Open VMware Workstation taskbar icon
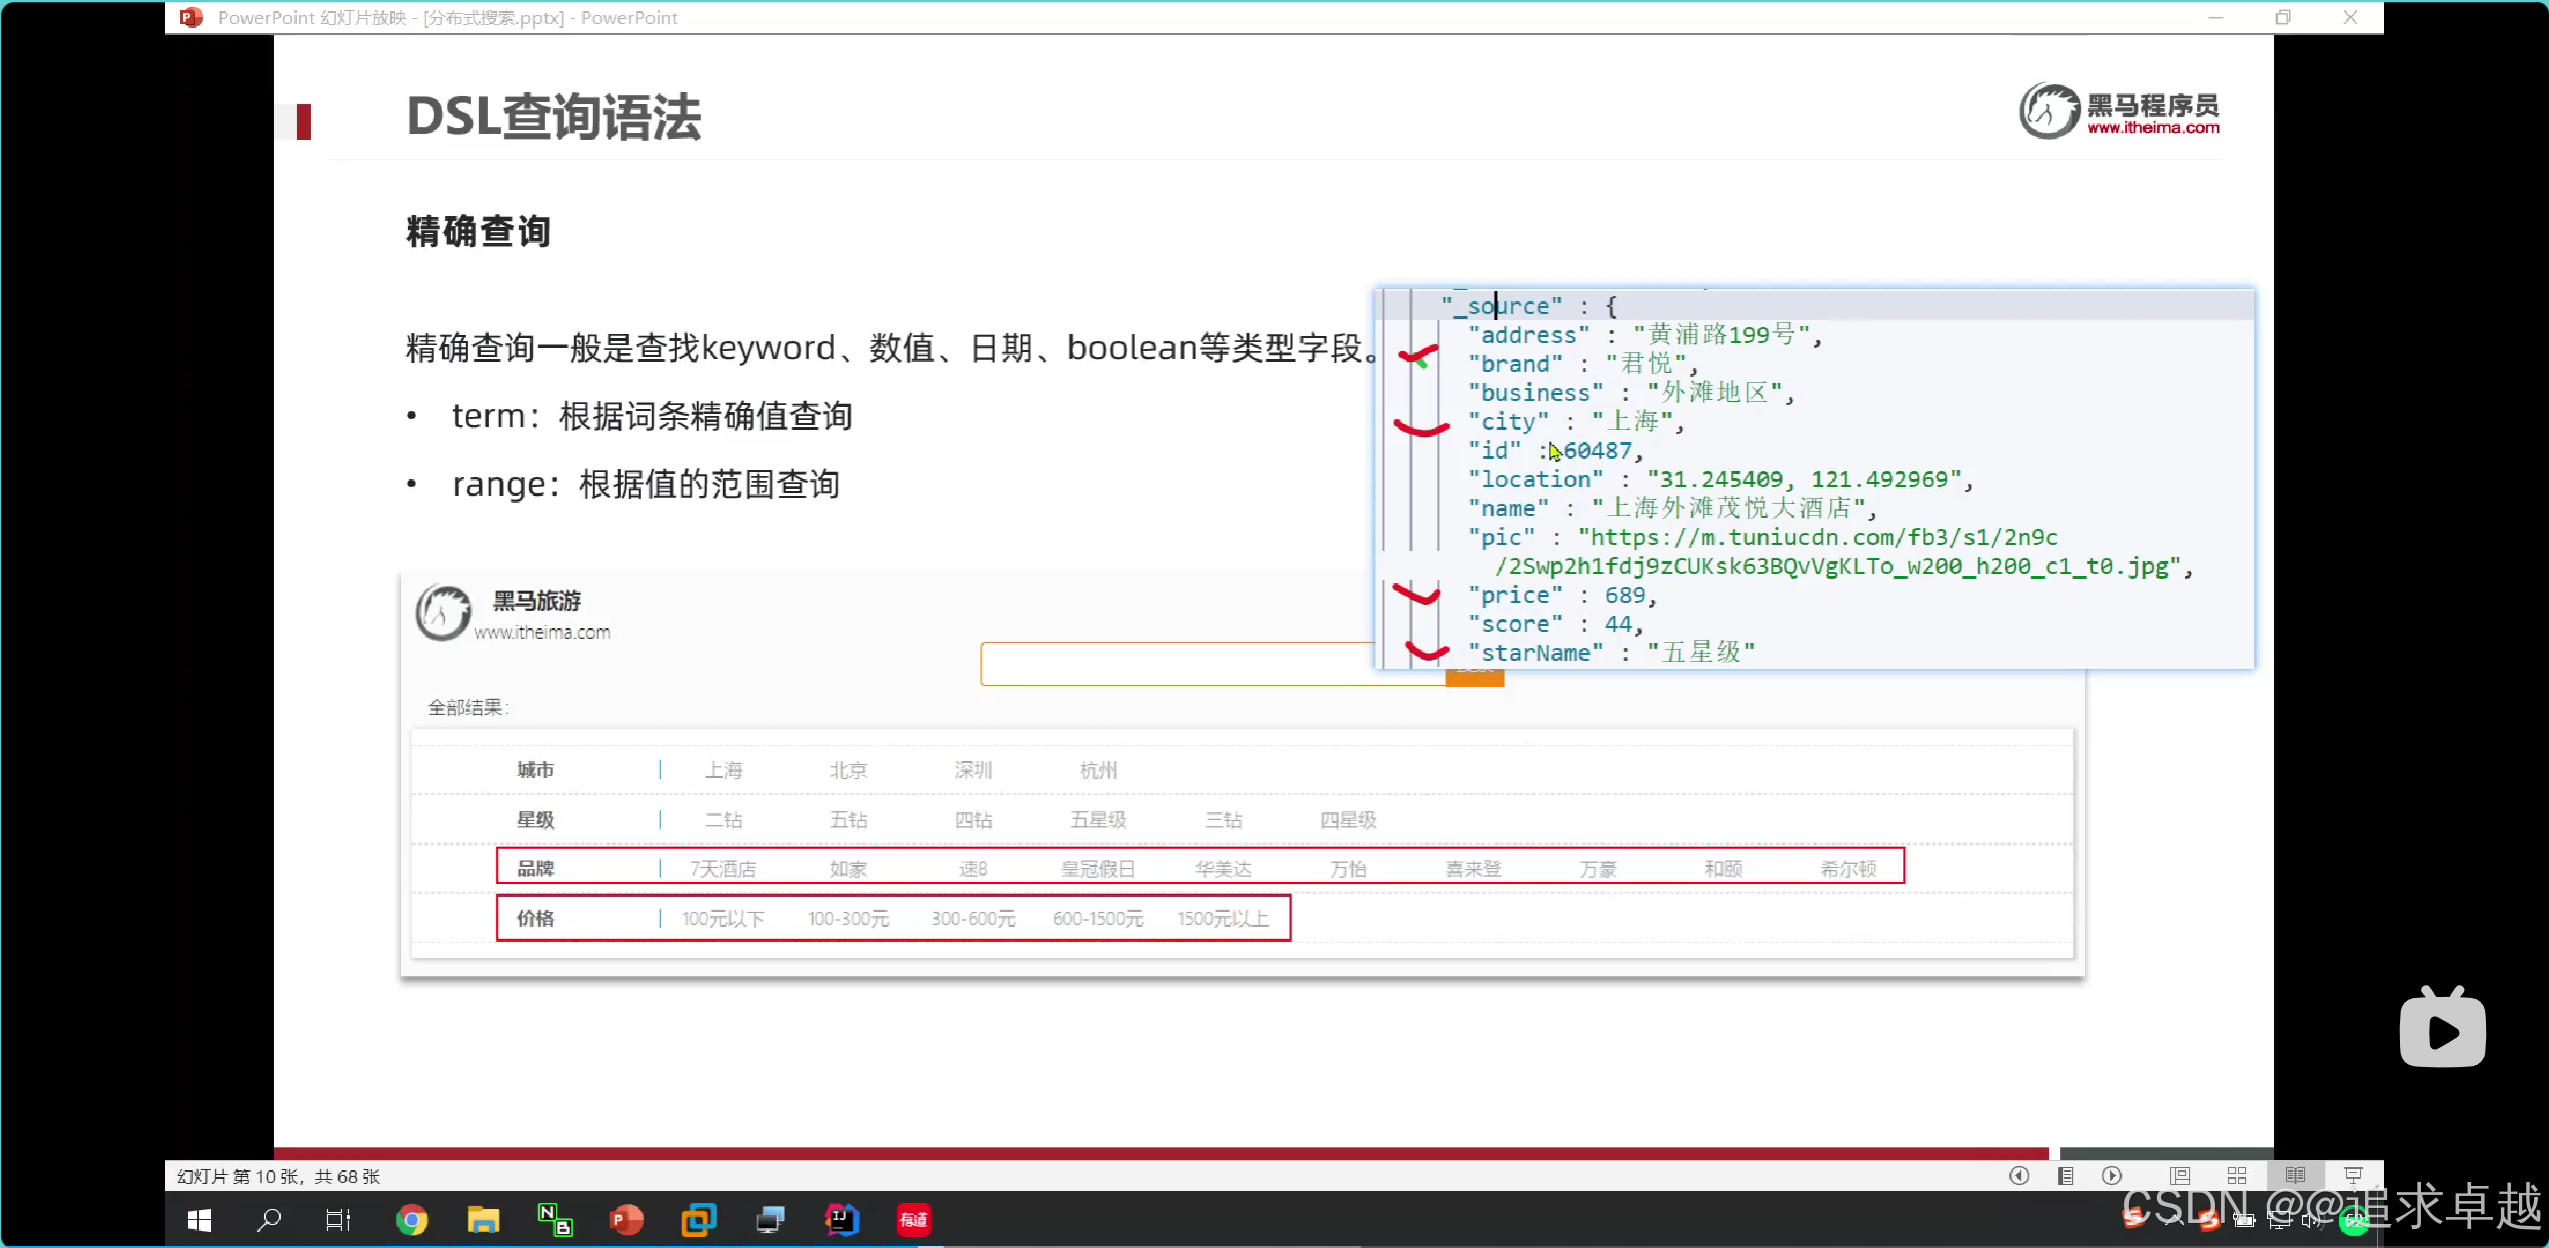This screenshot has height=1248, width=2549. (698, 1220)
